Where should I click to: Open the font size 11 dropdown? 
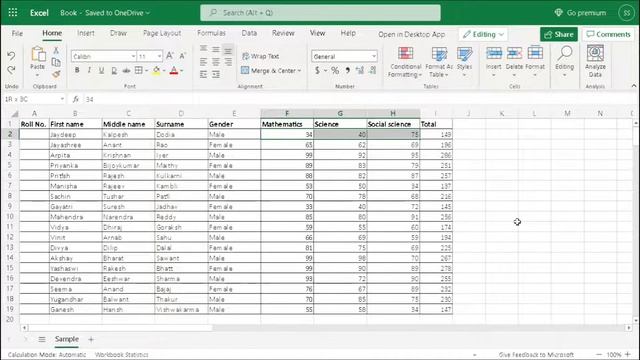[159, 56]
